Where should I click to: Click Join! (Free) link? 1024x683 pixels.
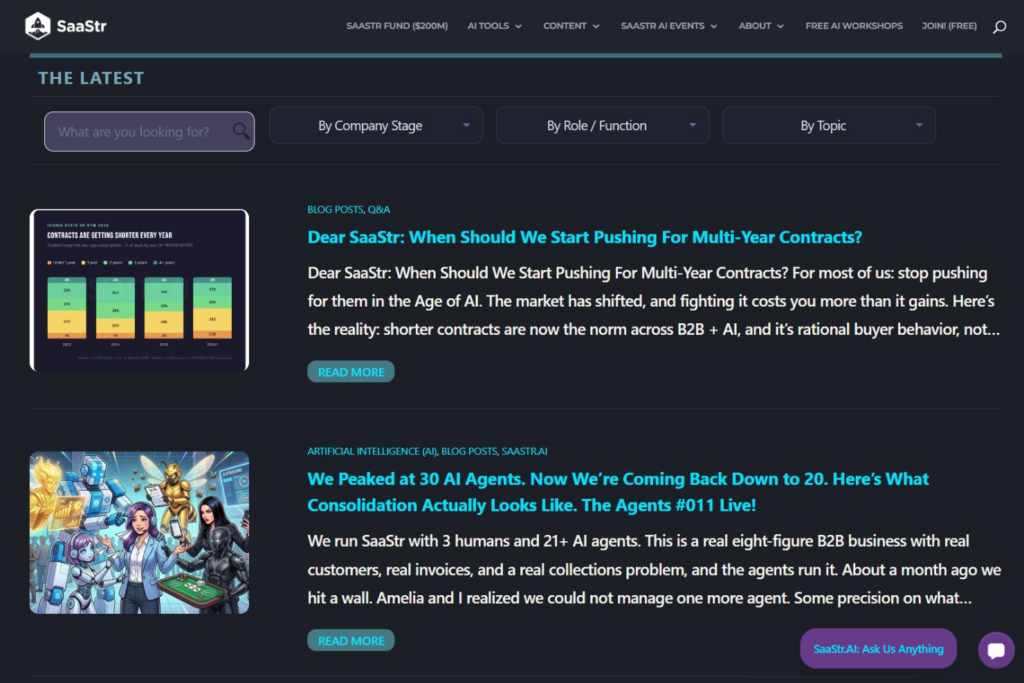pyautogui.click(x=949, y=26)
